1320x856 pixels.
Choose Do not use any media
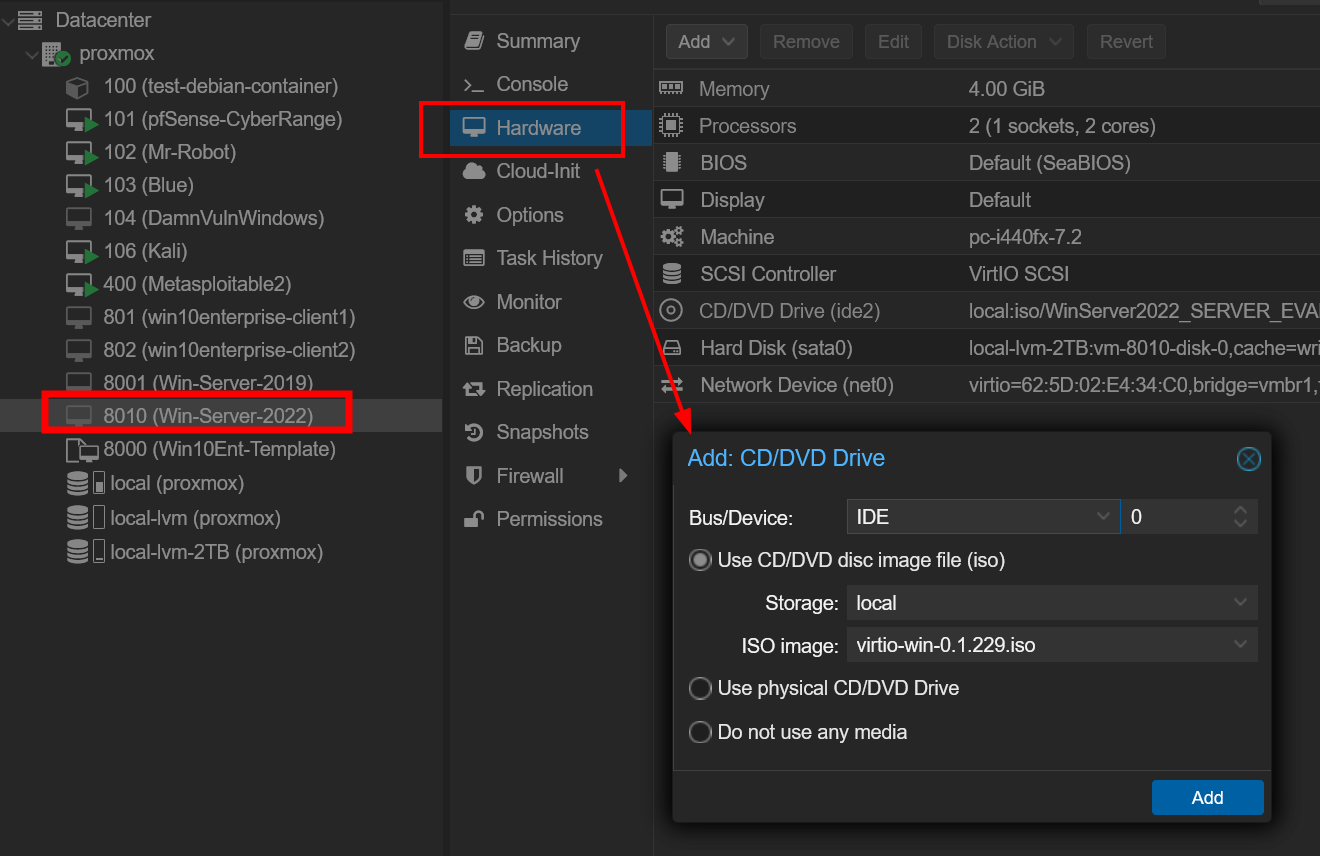tap(700, 733)
